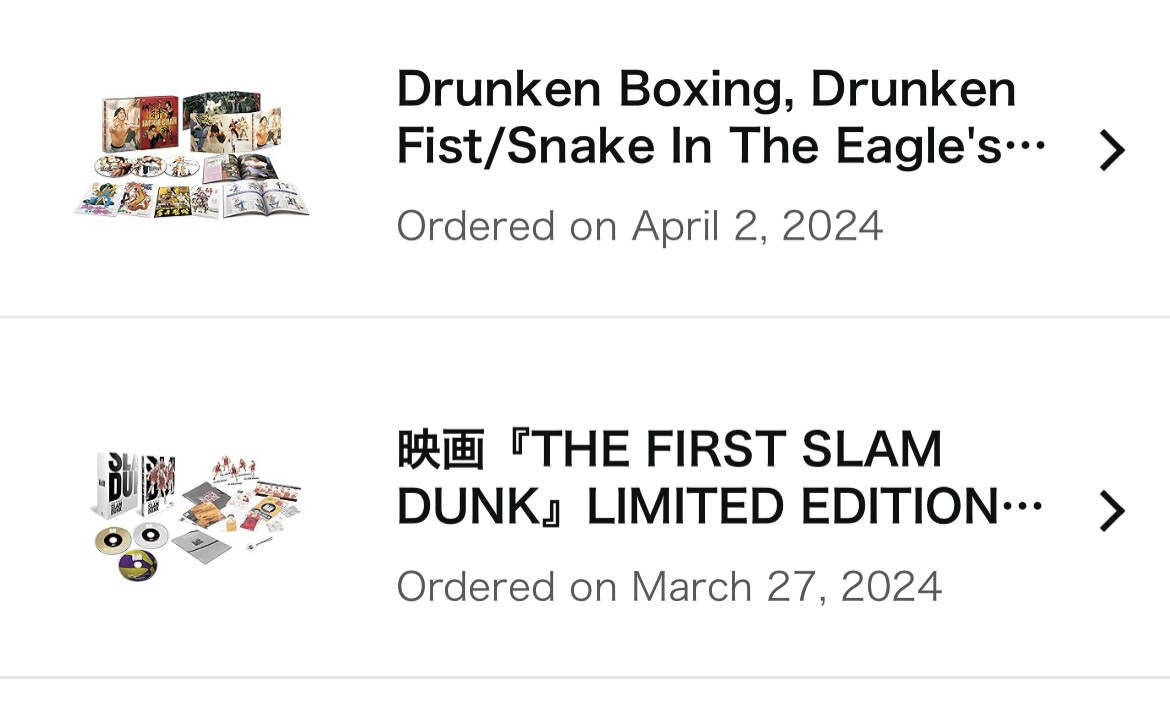Expand THE FIRST SLAM DUNK order chevron
The height and width of the screenshot is (708, 1170).
1111,511
